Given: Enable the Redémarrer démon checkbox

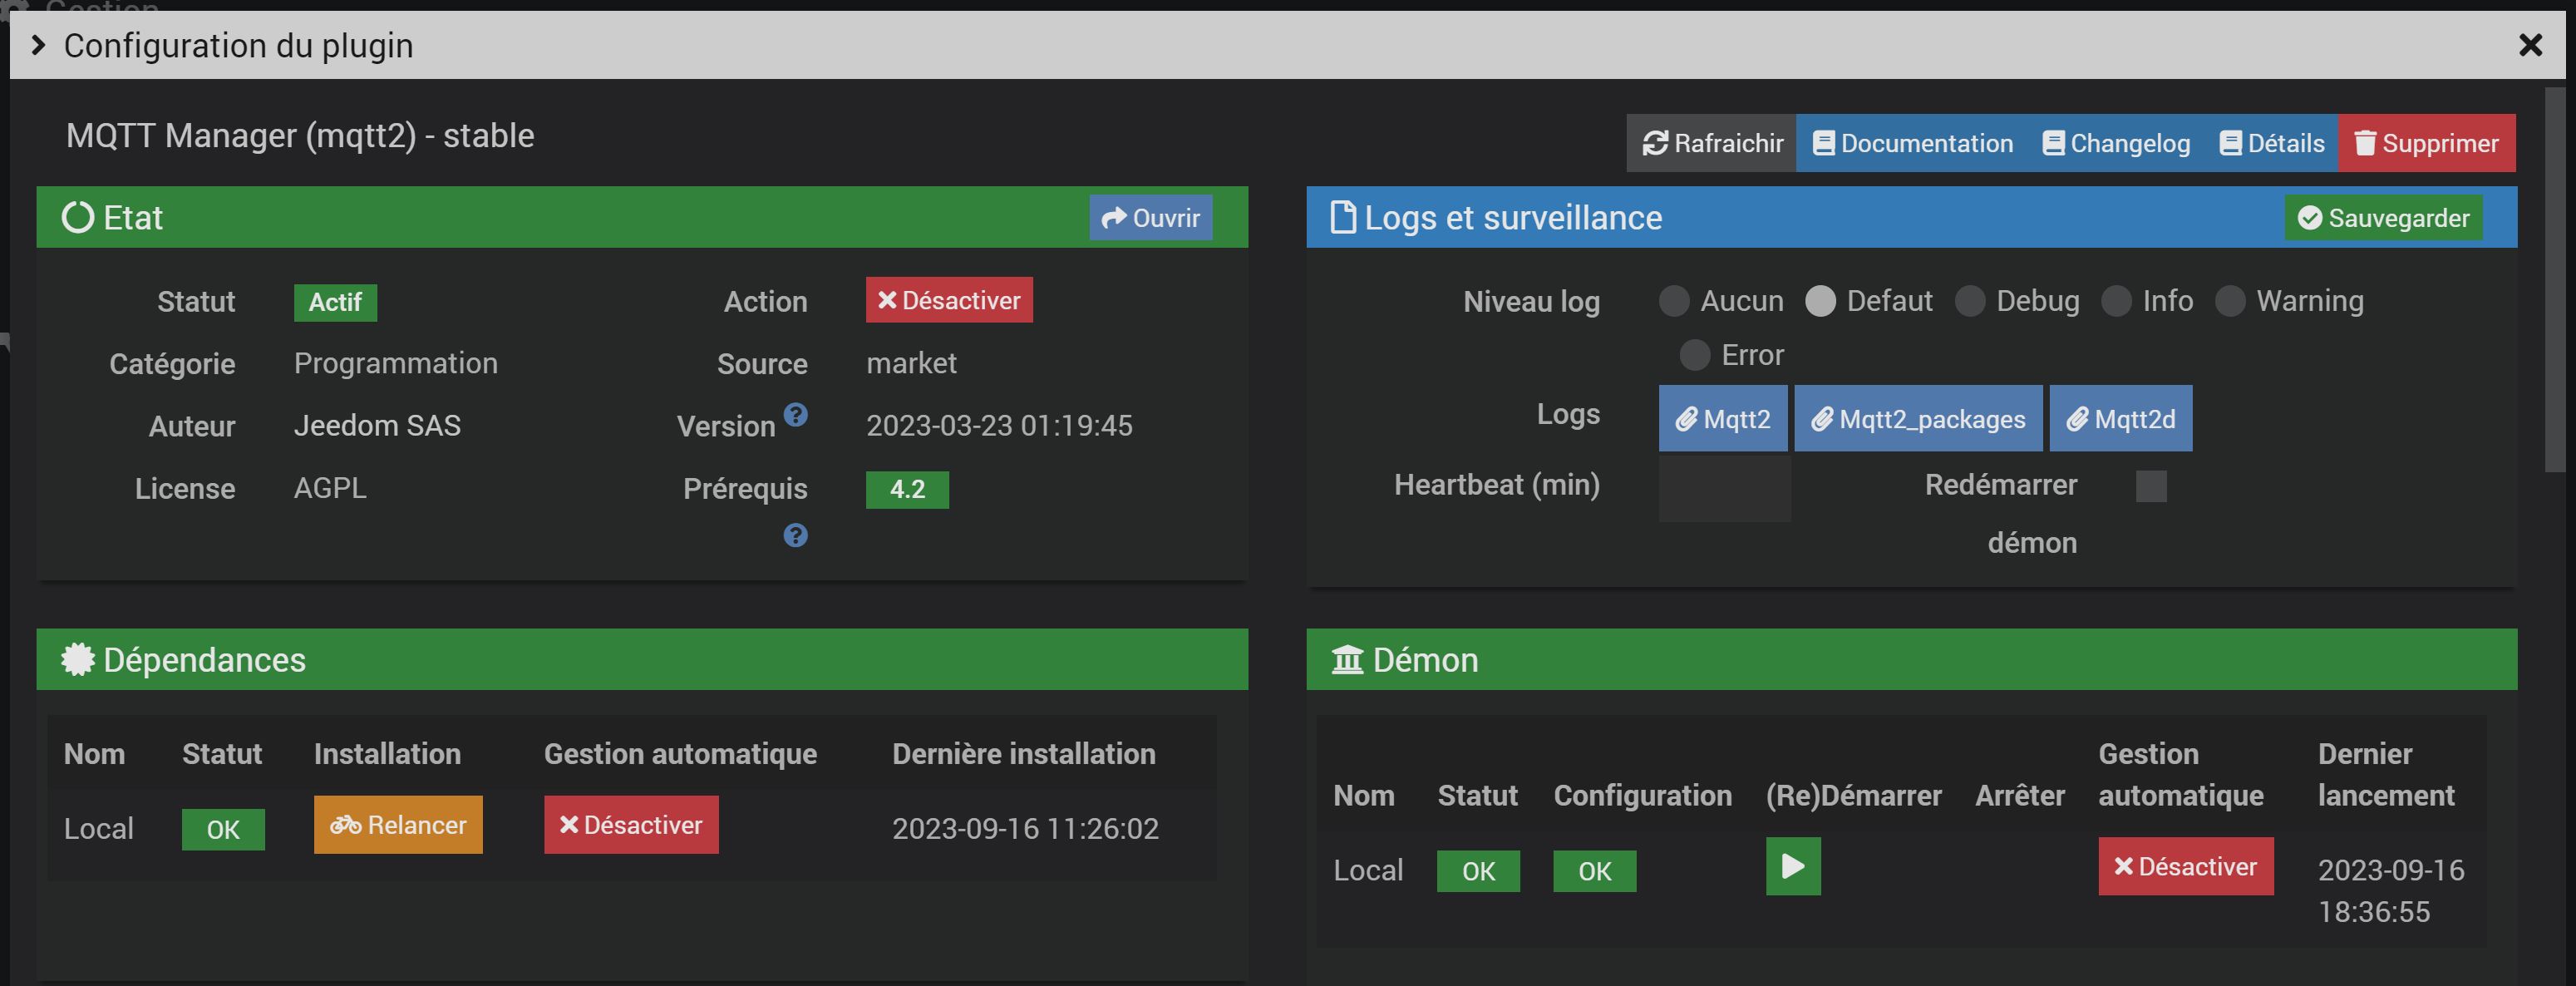Looking at the screenshot, I should point(2150,487).
